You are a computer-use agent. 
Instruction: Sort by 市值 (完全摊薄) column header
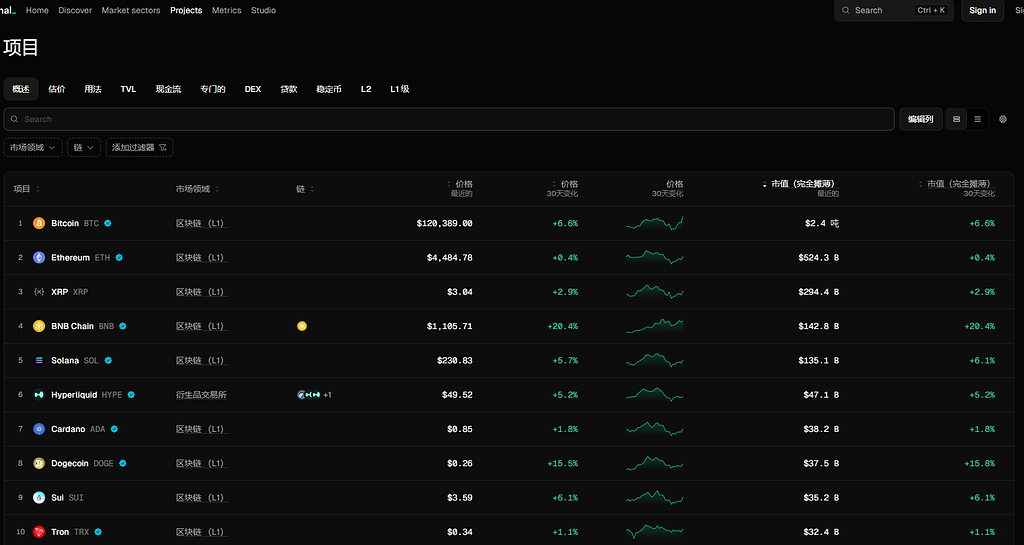[802, 184]
